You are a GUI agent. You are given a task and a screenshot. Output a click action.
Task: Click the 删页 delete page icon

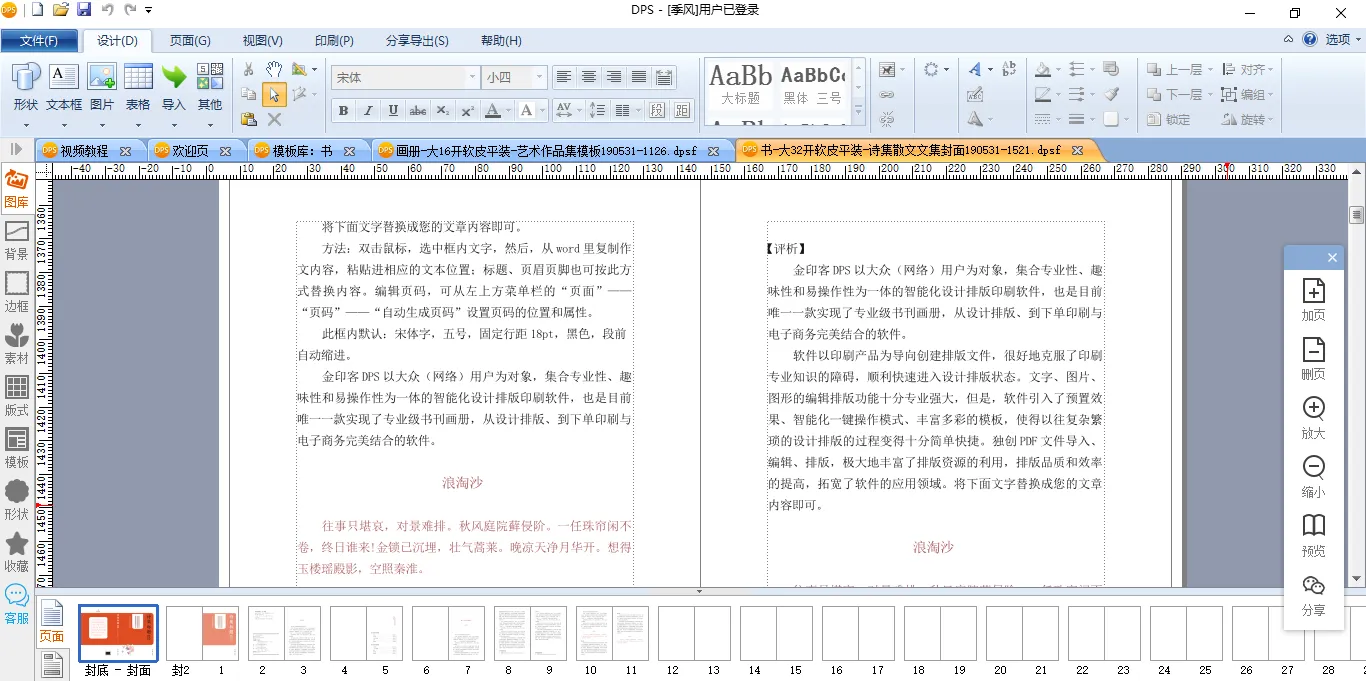coord(1313,358)
